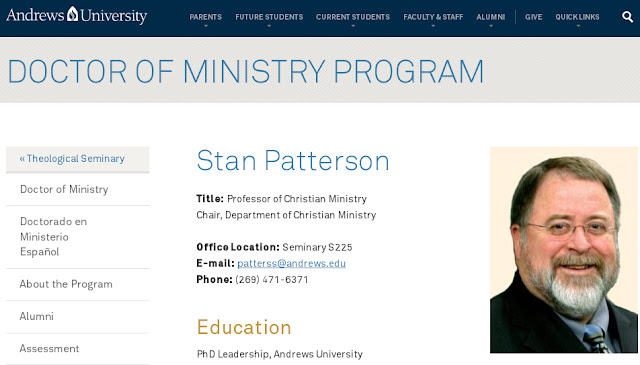Open the Faculty & Staff menu
Image resolution: width=640 pixels, height=365 pixels.
coord(433,17)
